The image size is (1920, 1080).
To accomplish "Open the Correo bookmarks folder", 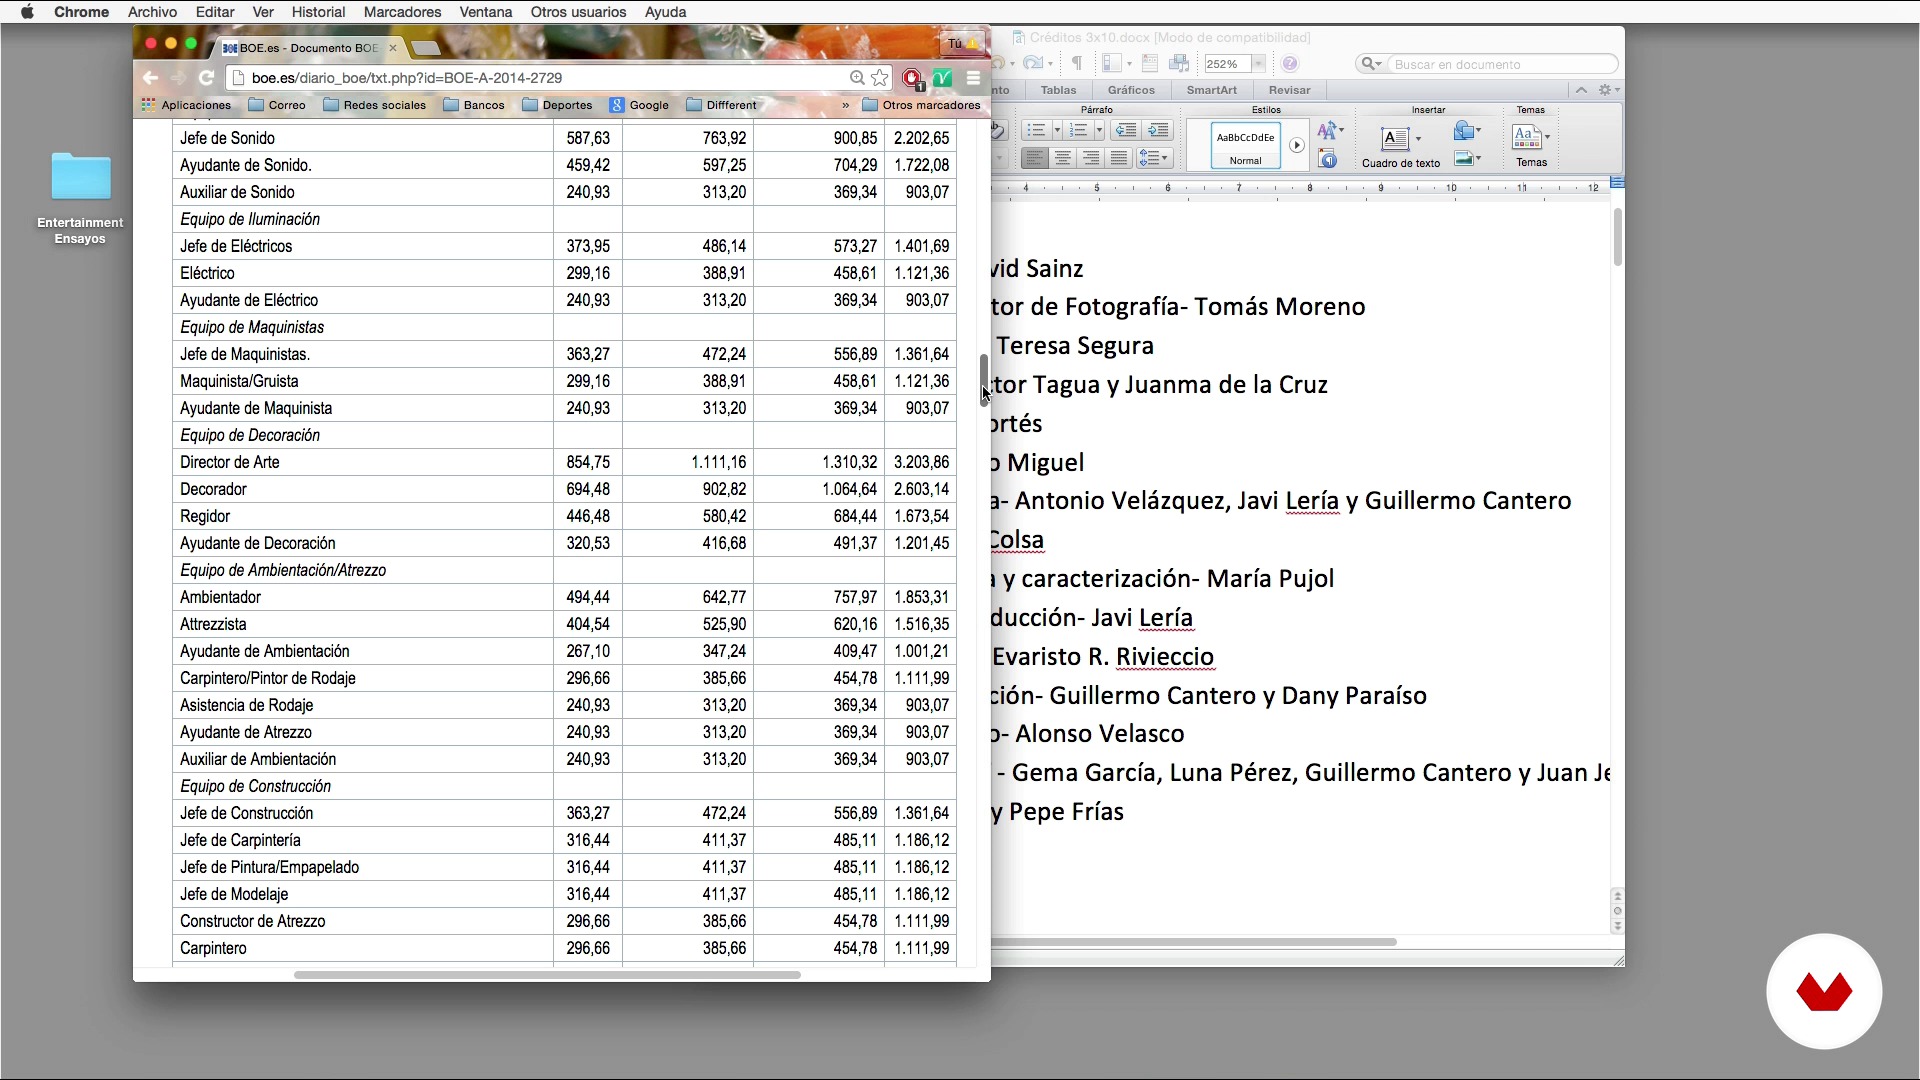I will (x=277, y=105).
